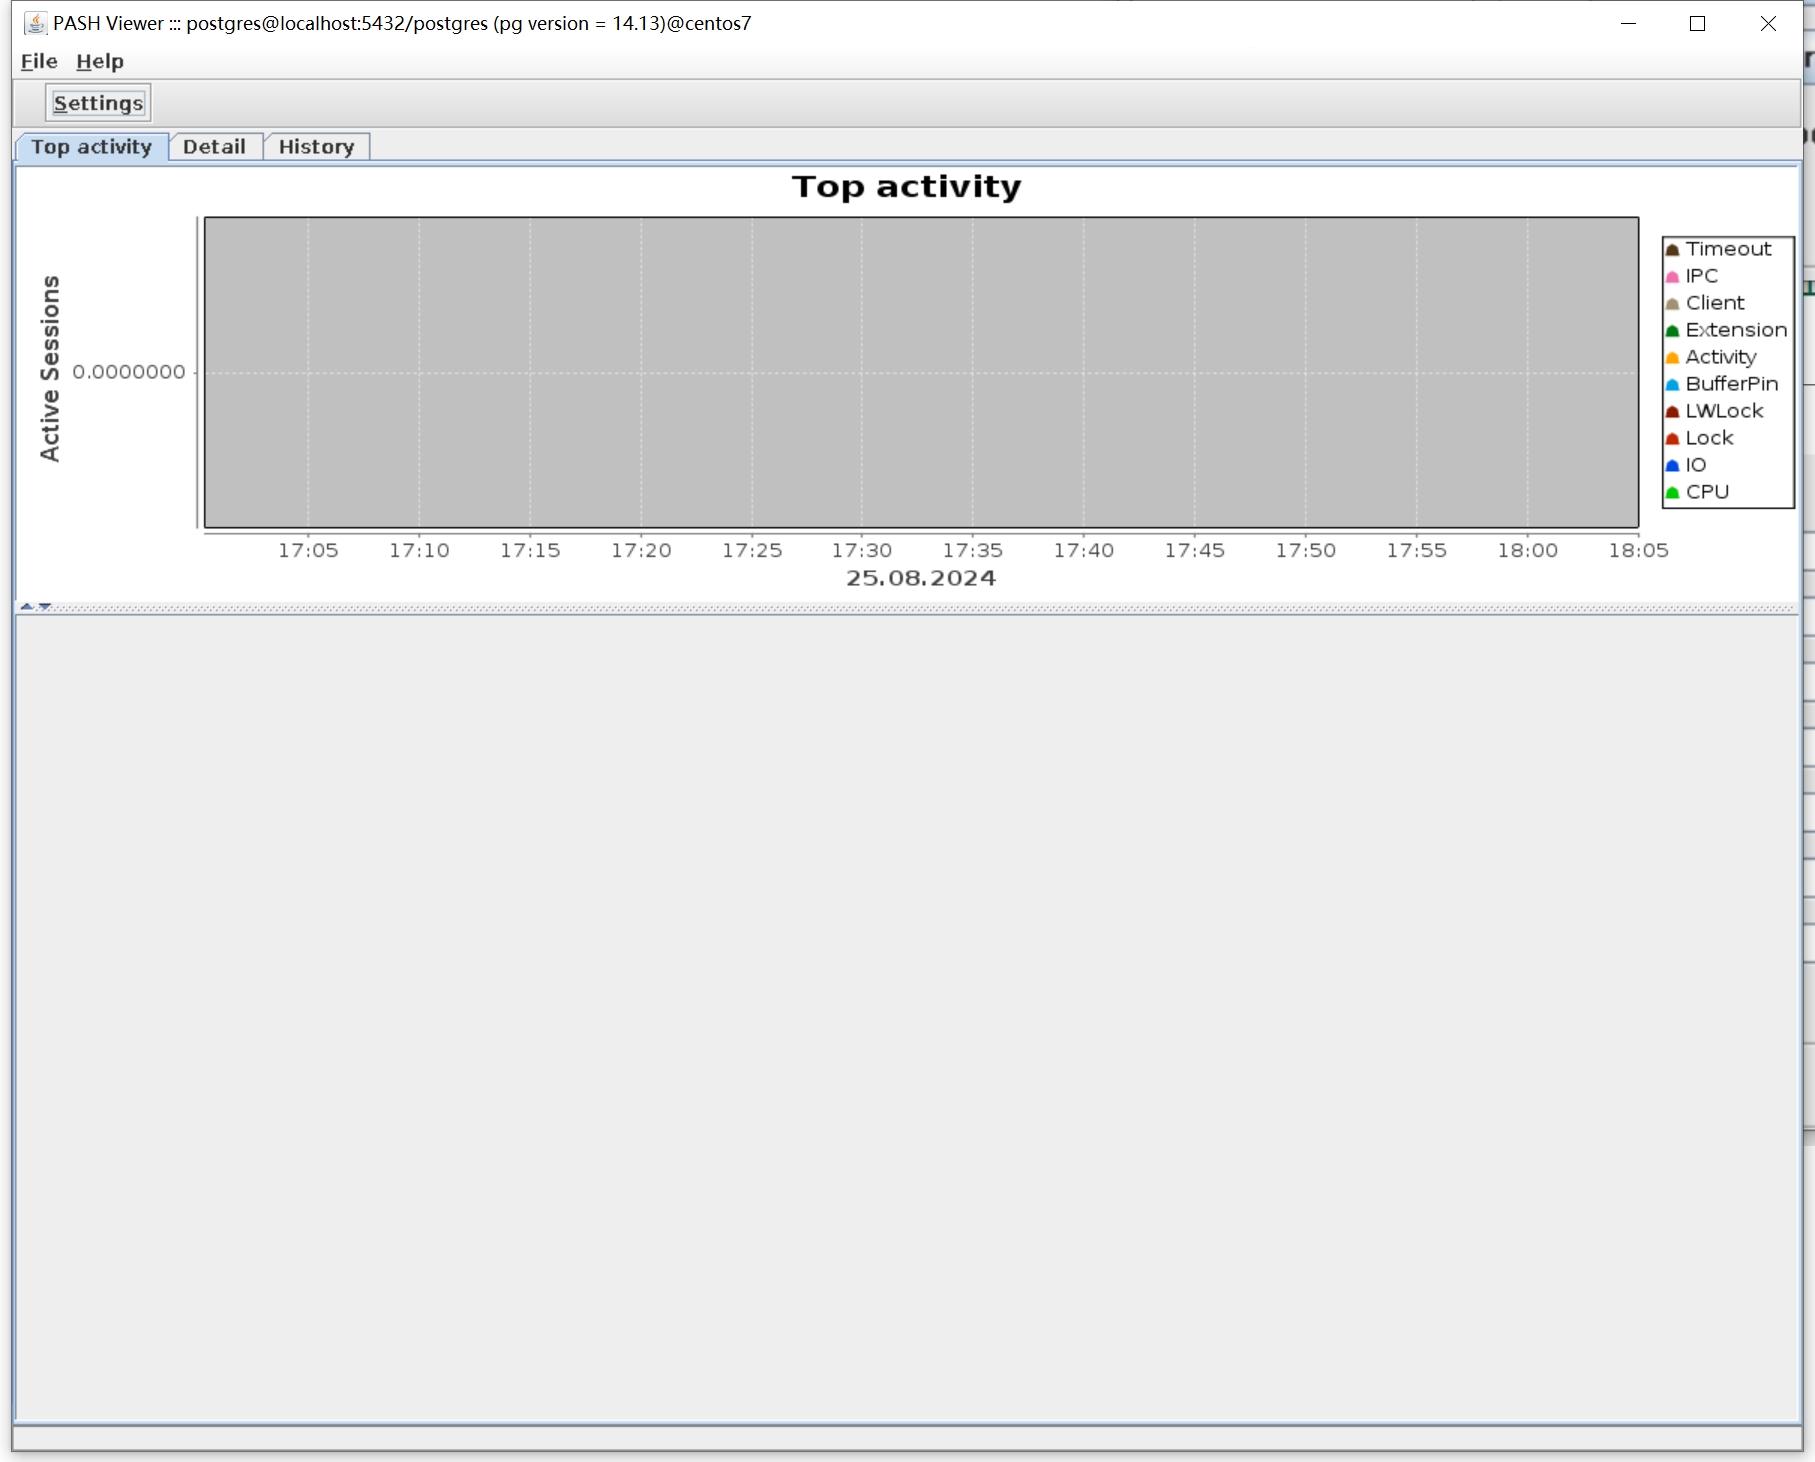The width and height of the screenshot is (1815, 1462).
Task: Click the Top activity chart title
Action: [907, 187]
